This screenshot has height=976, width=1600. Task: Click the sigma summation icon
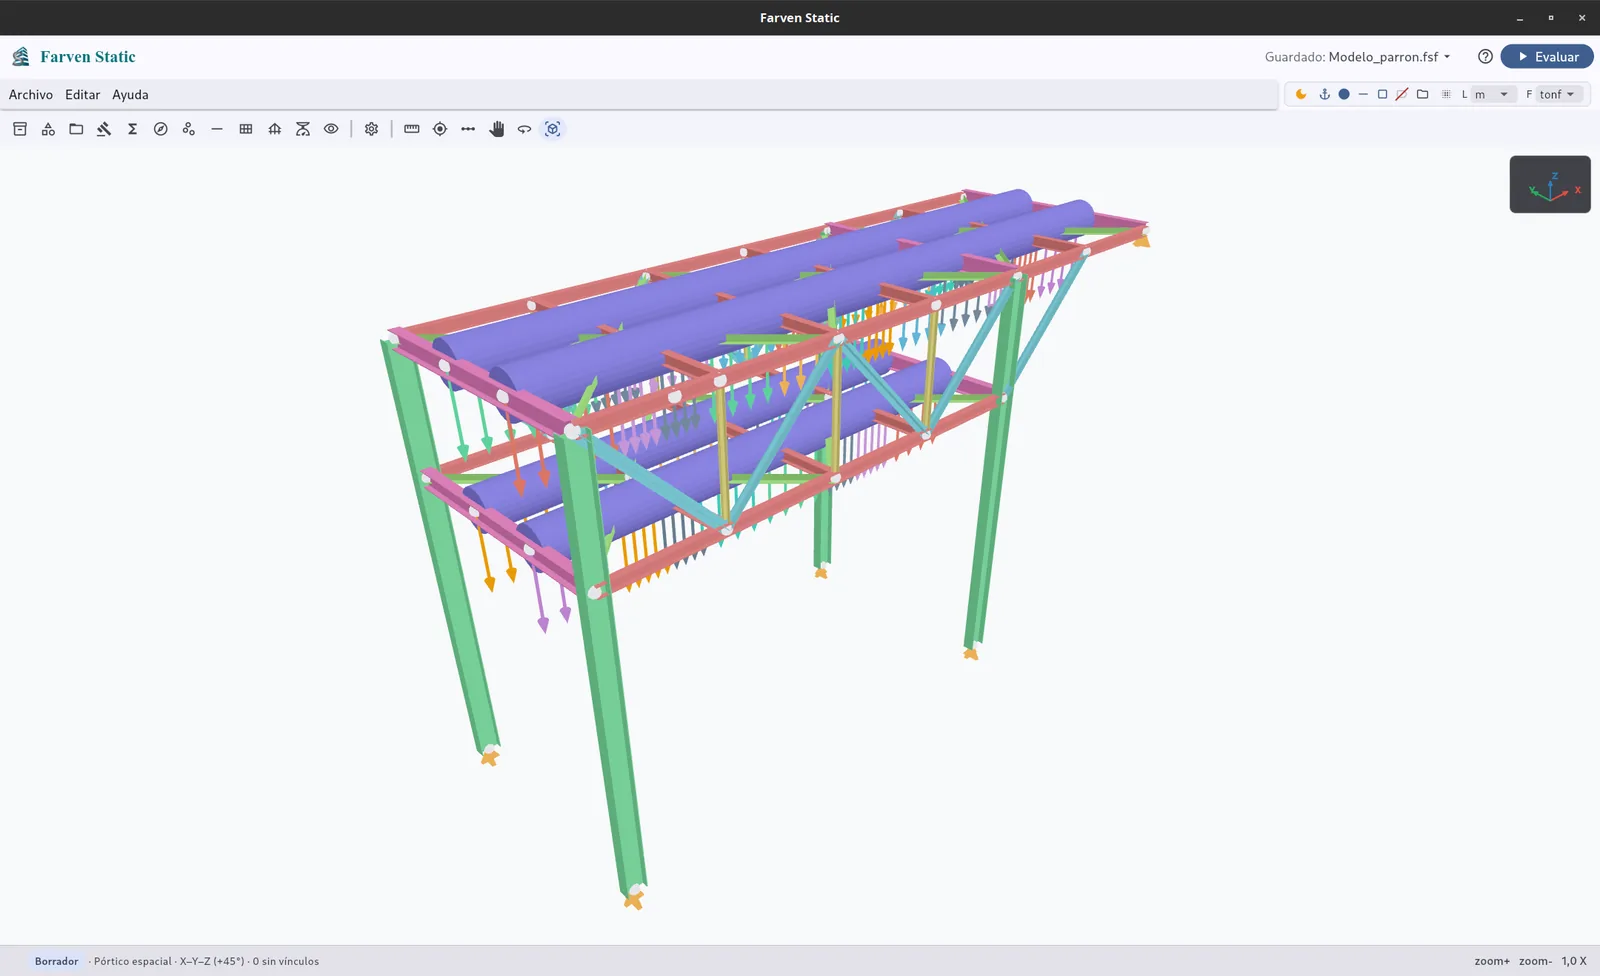(x=132, y=129)
